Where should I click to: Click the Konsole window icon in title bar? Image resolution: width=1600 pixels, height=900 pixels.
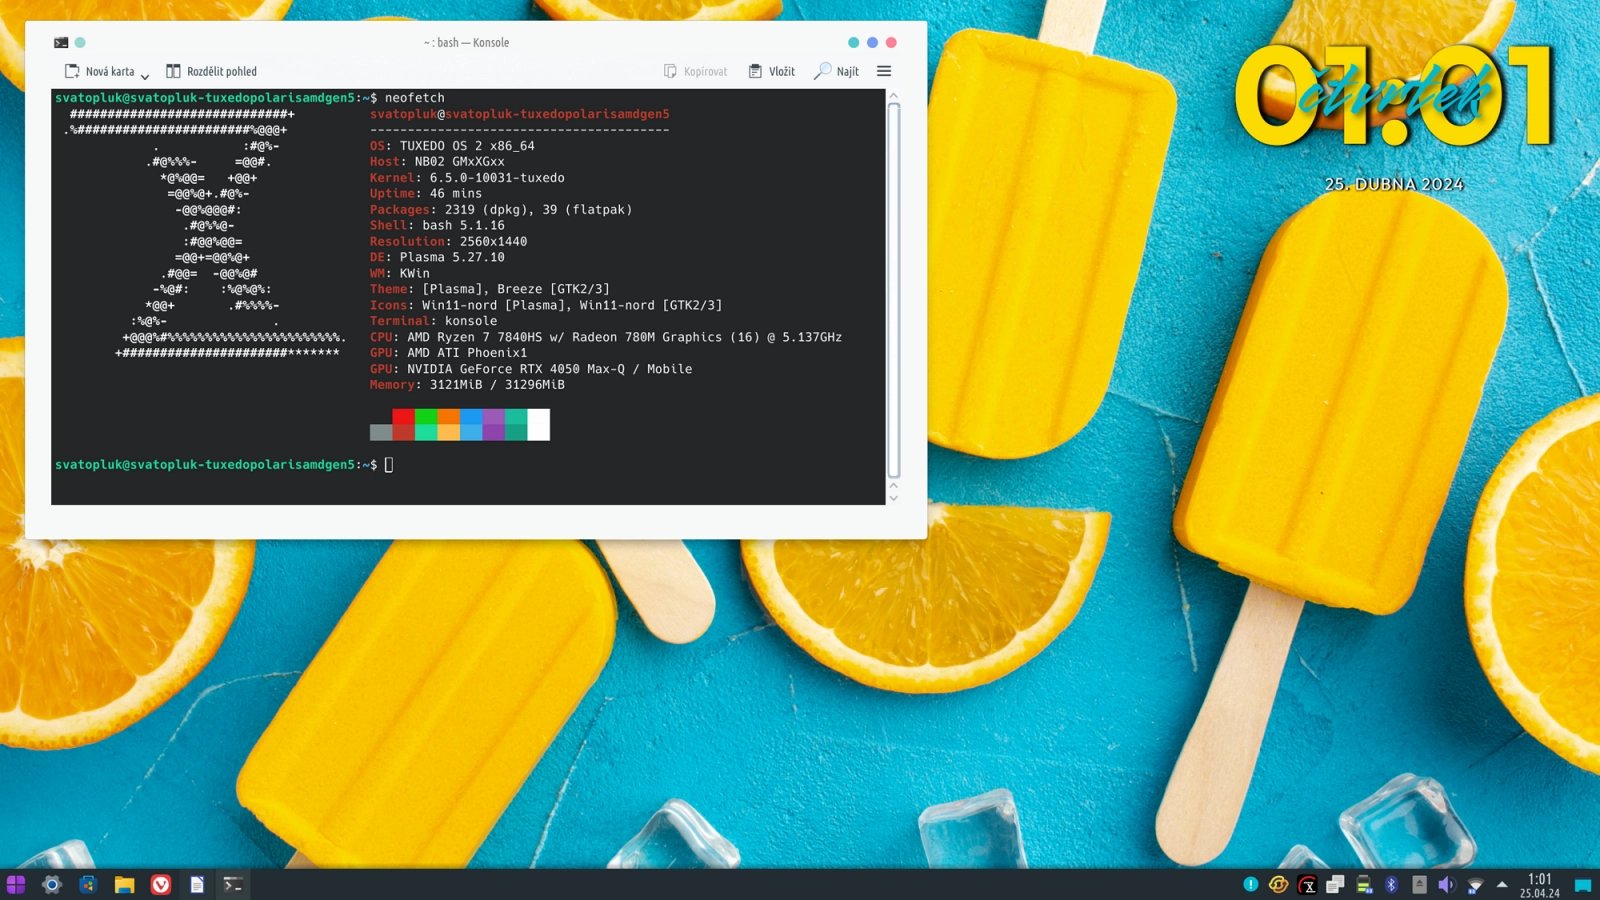(x=61, y=43)
